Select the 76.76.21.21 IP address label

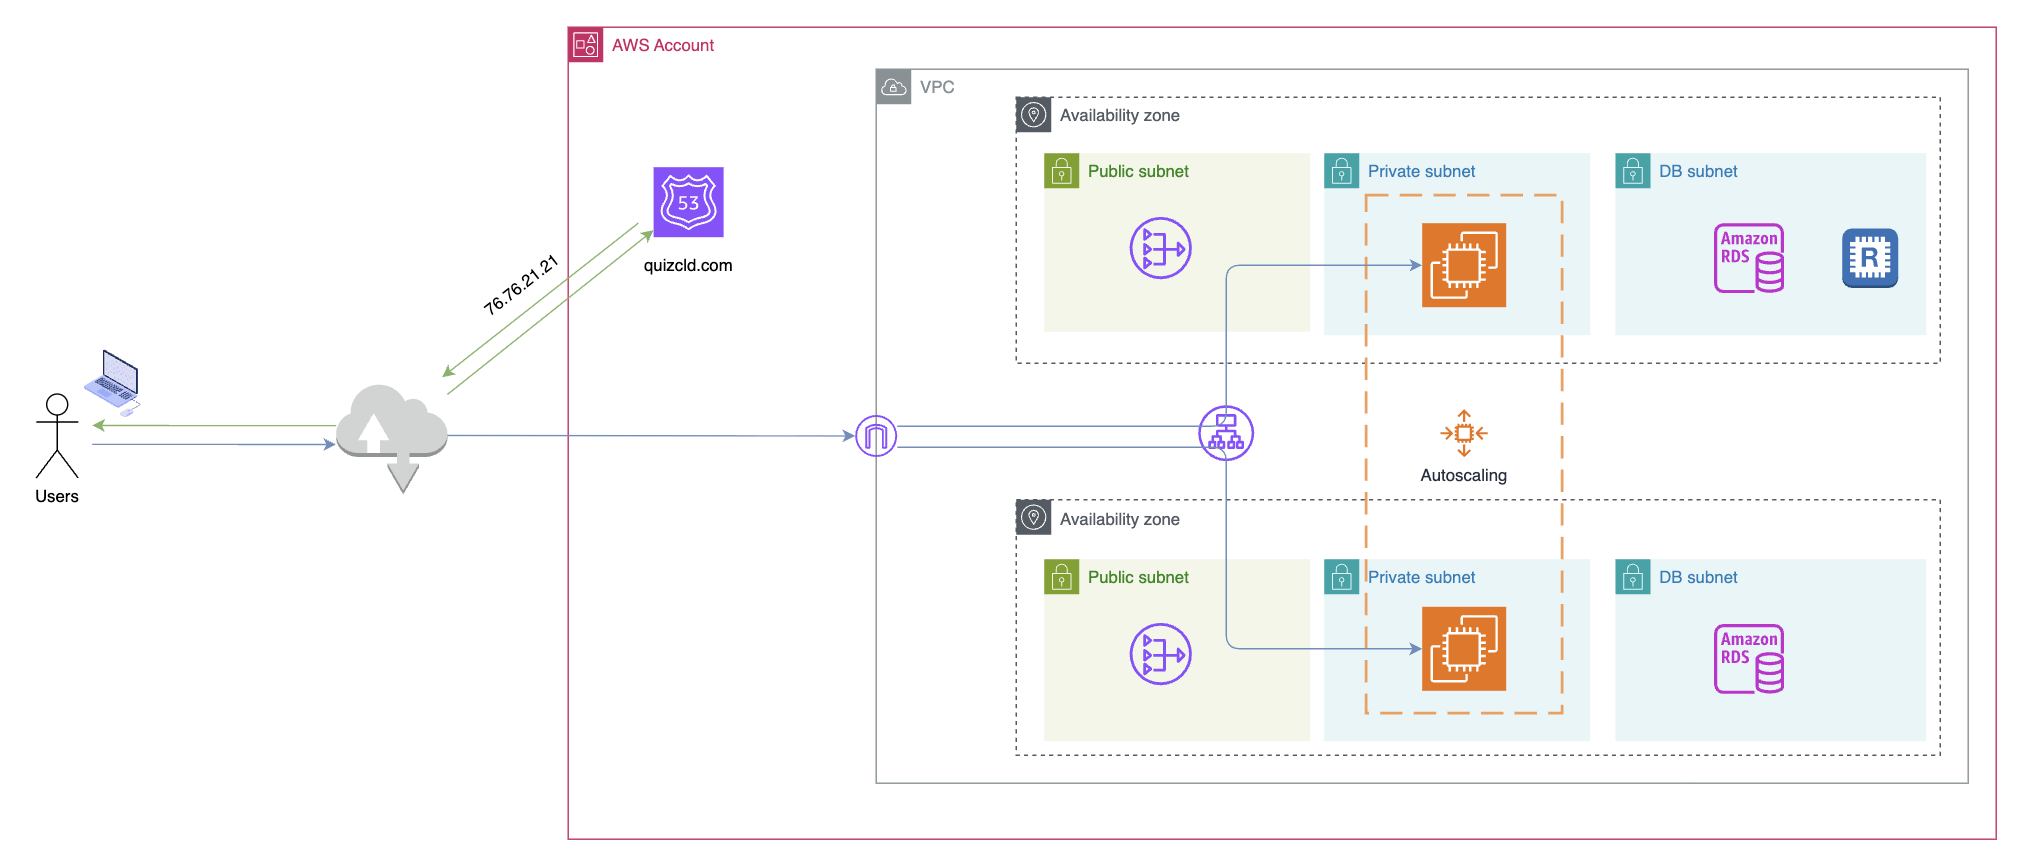(520, 286)
